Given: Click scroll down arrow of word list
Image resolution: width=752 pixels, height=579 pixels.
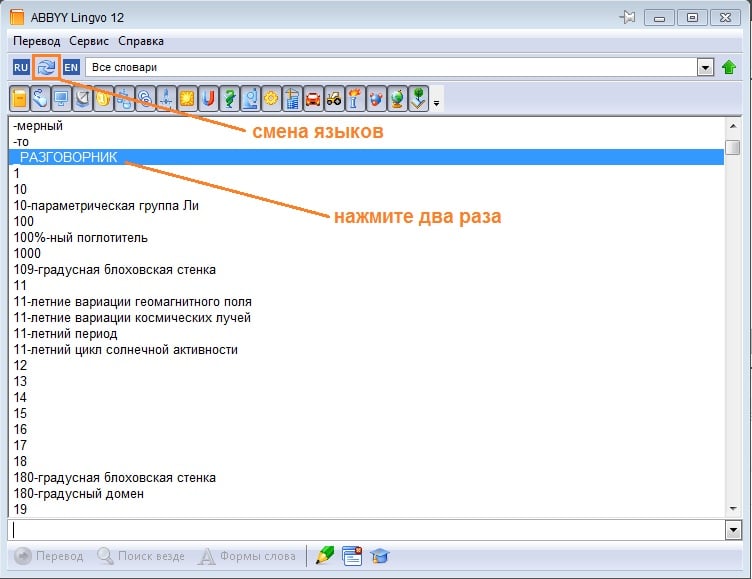Looking at the screenshot, I should point(733,508).
